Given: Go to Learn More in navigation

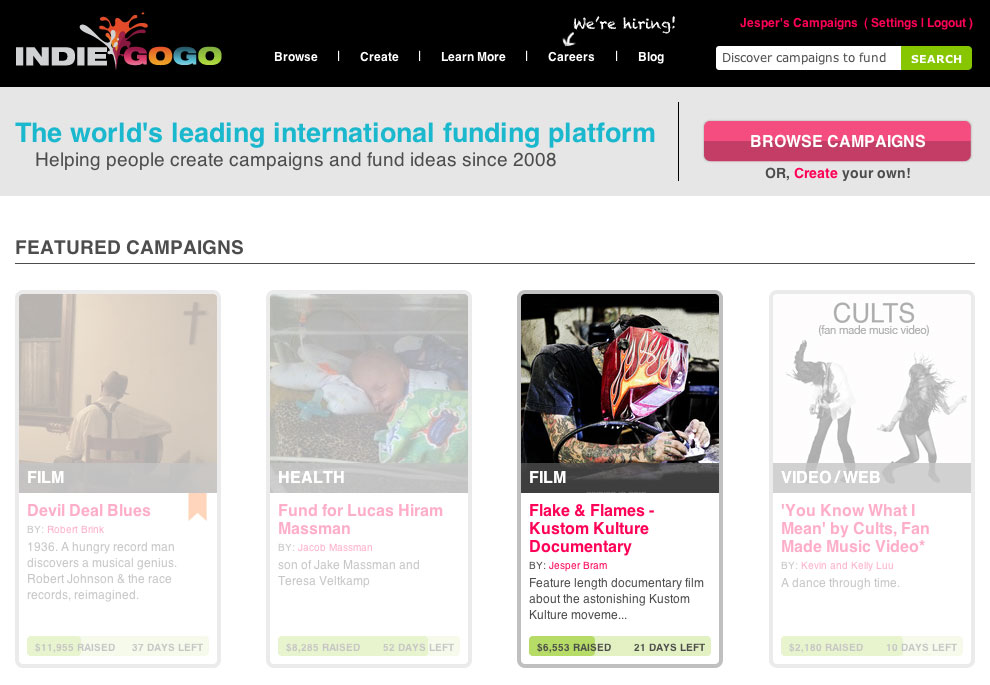Looking at the screenshot, I should [x=473, y=57].
